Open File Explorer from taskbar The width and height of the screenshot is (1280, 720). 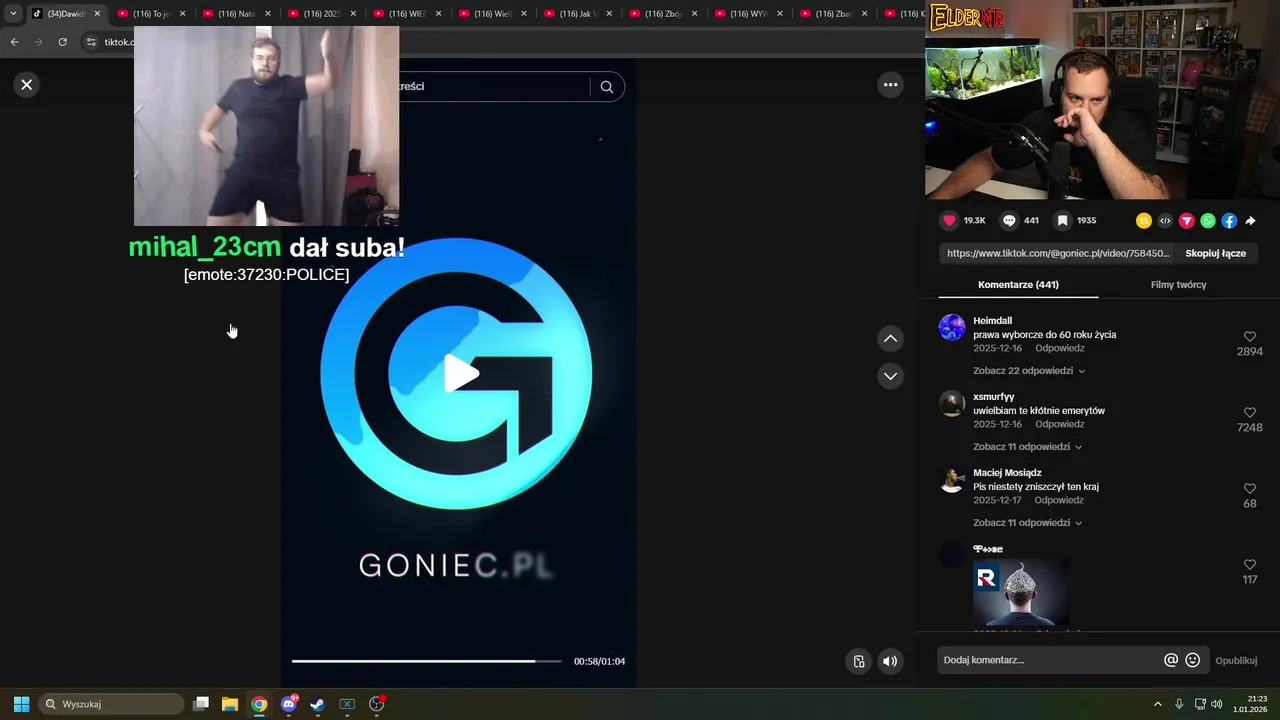click(x=230, y=704)
